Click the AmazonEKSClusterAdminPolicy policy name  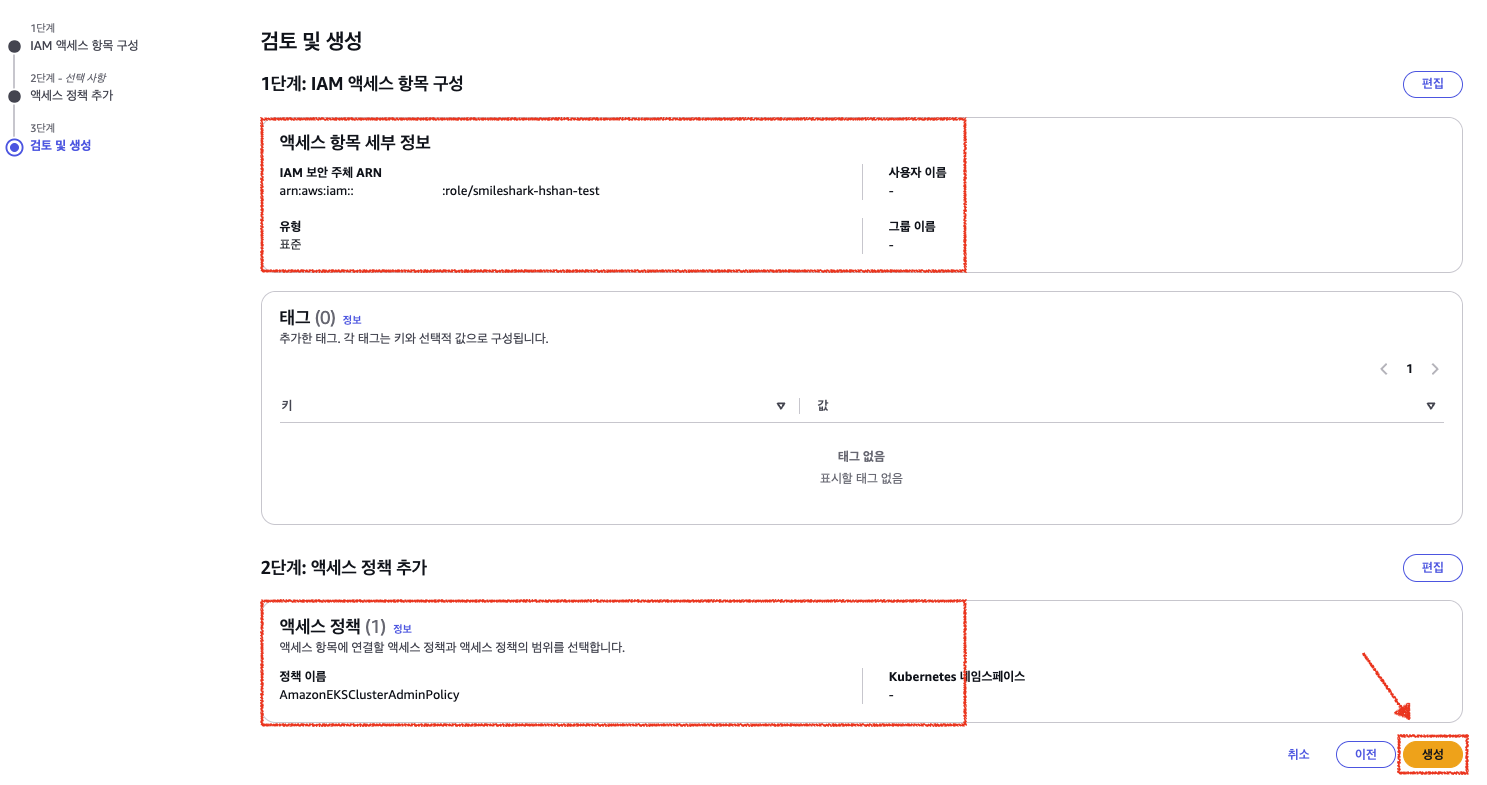point(369,694)
